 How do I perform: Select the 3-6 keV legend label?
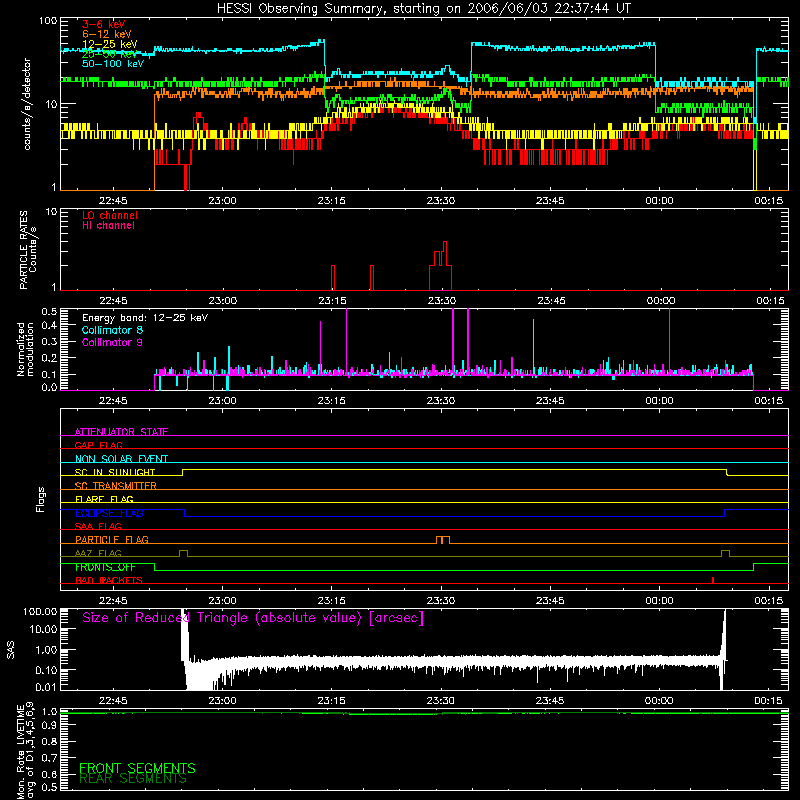104,24
